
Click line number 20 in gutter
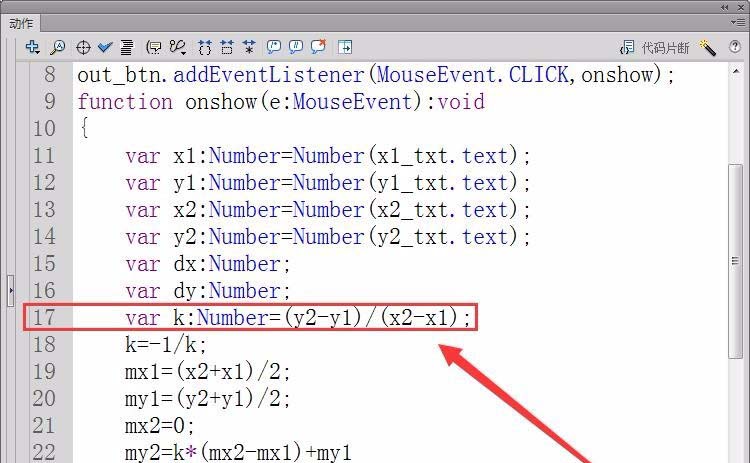44,398
